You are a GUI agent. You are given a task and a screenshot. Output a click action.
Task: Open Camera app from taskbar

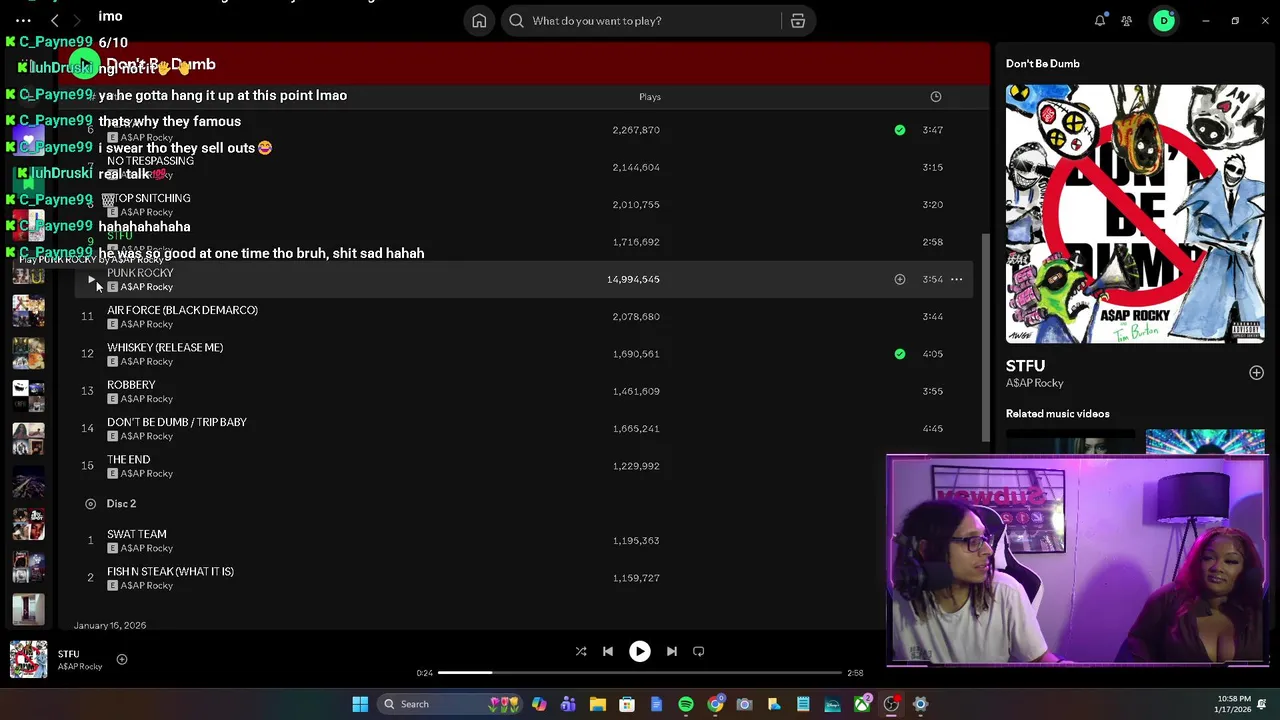point(744,704)
